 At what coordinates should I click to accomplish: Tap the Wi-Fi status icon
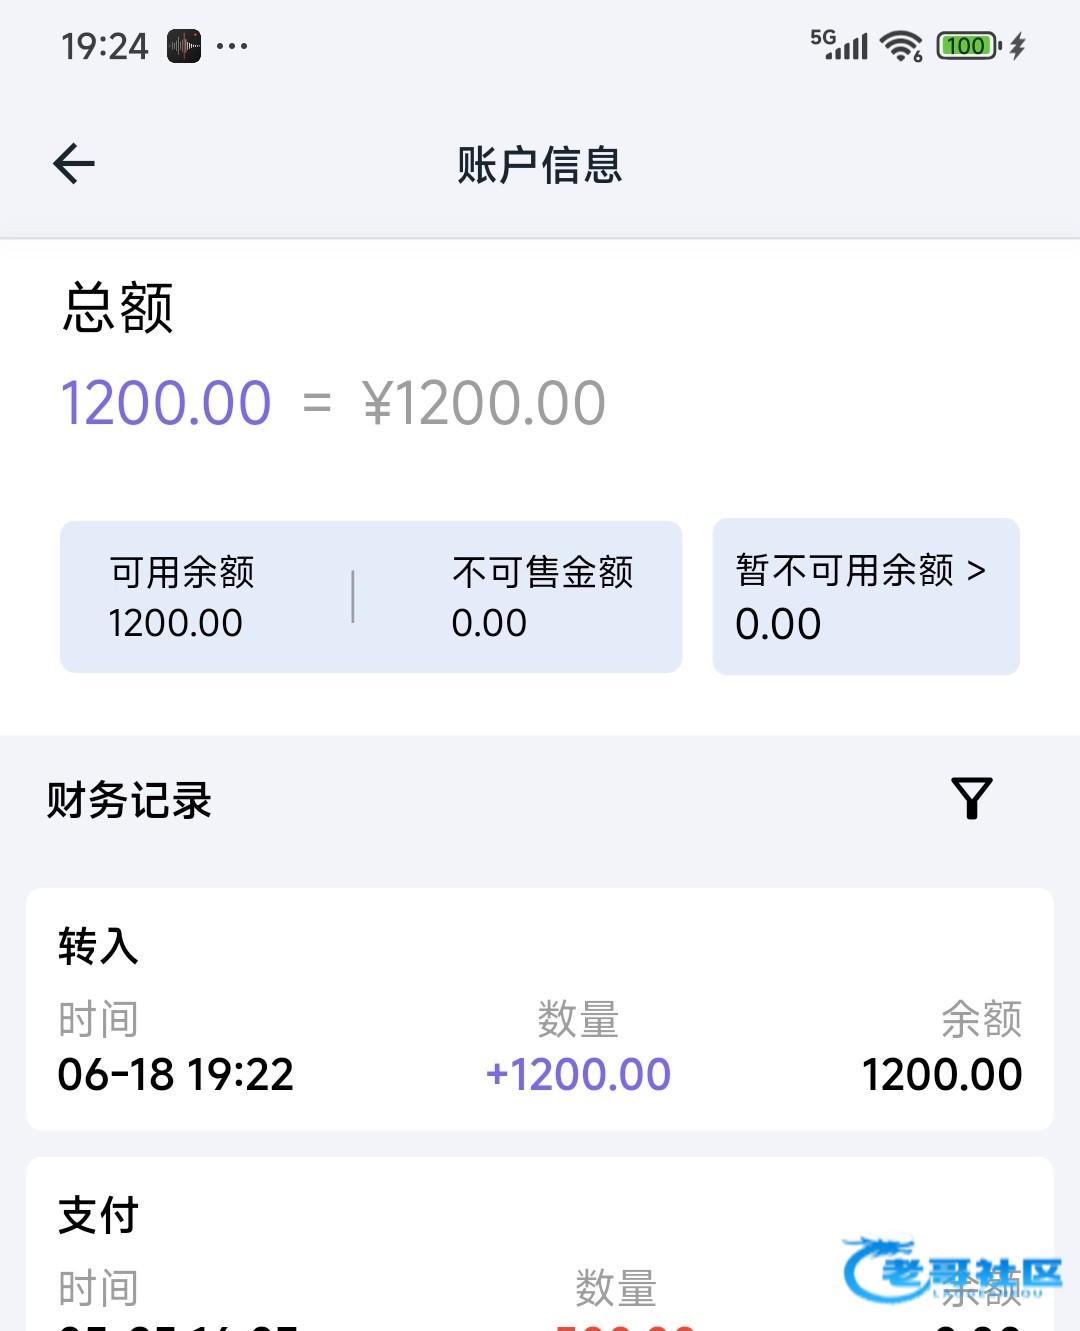(901, 46)
